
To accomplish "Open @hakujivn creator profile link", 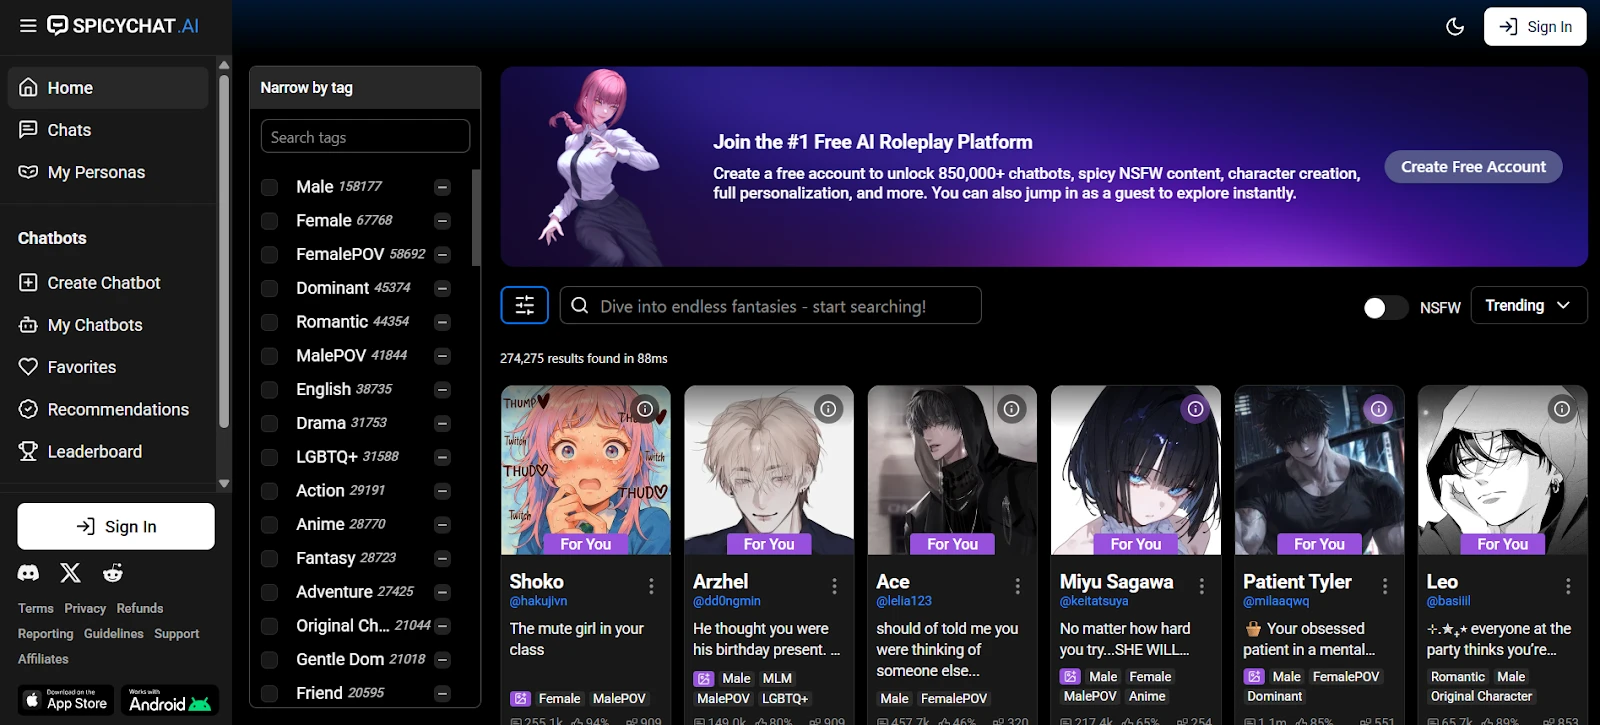I will pos(538,601).
